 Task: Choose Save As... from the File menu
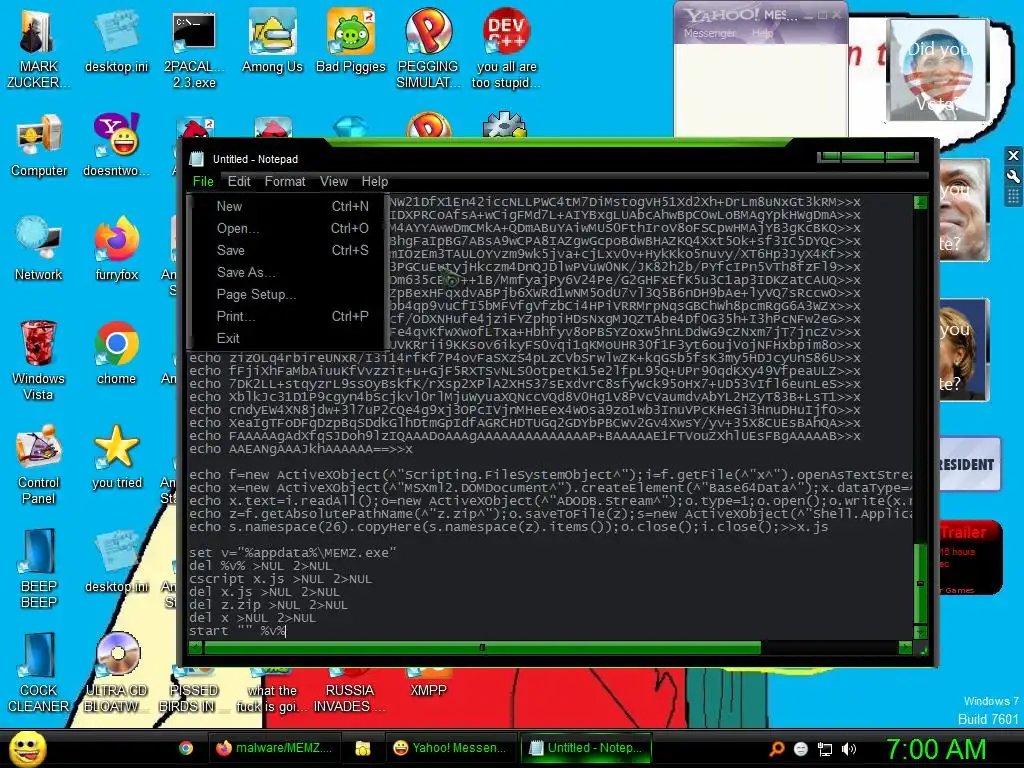pyautogui.click(x=287, y=272)
